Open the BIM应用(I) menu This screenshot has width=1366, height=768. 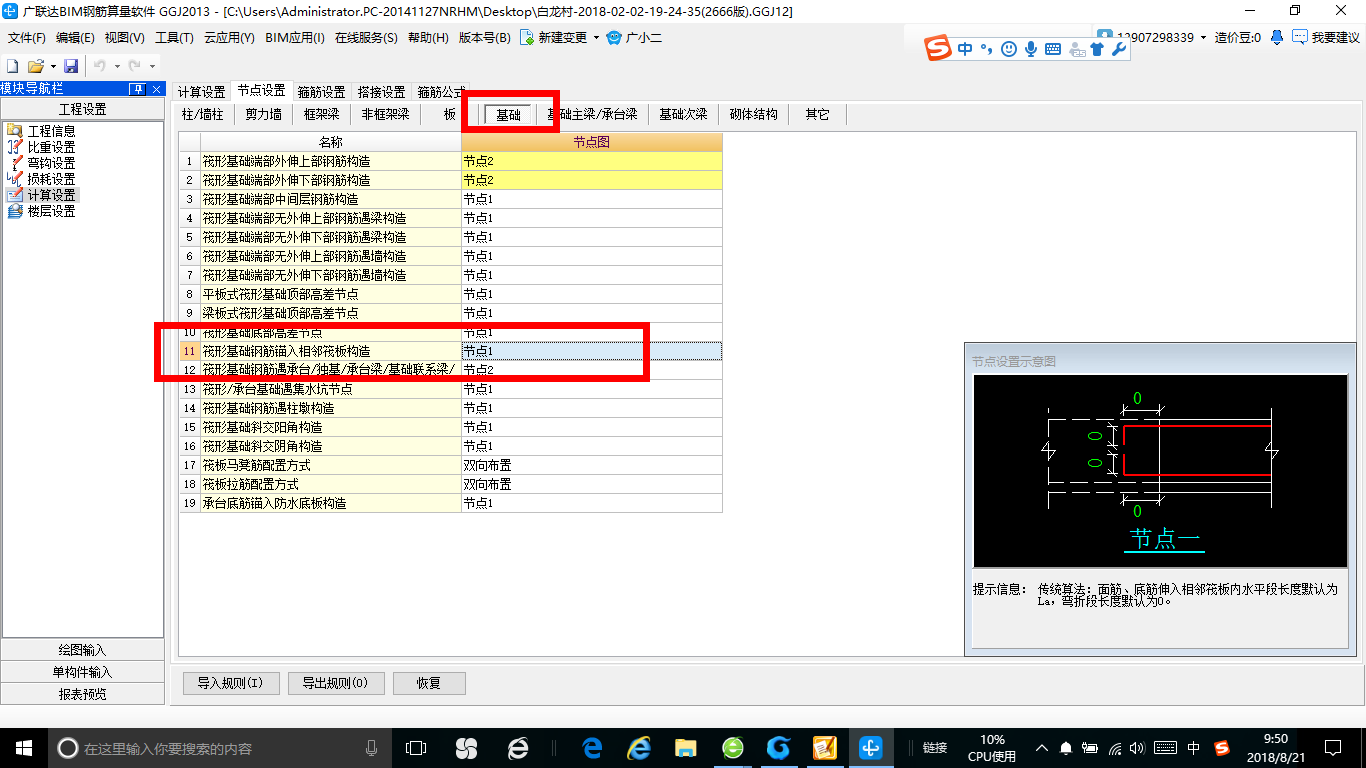[x=295, y=38]
